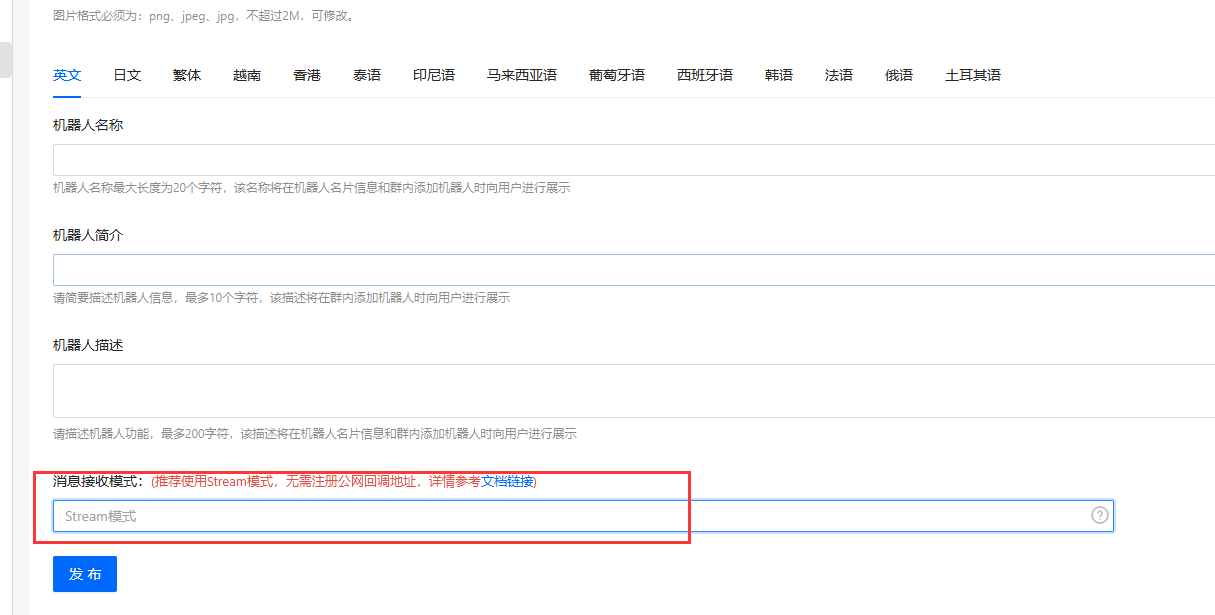
Task: Focus the 机器人简介 text field
Action: (x=630, y=270)
